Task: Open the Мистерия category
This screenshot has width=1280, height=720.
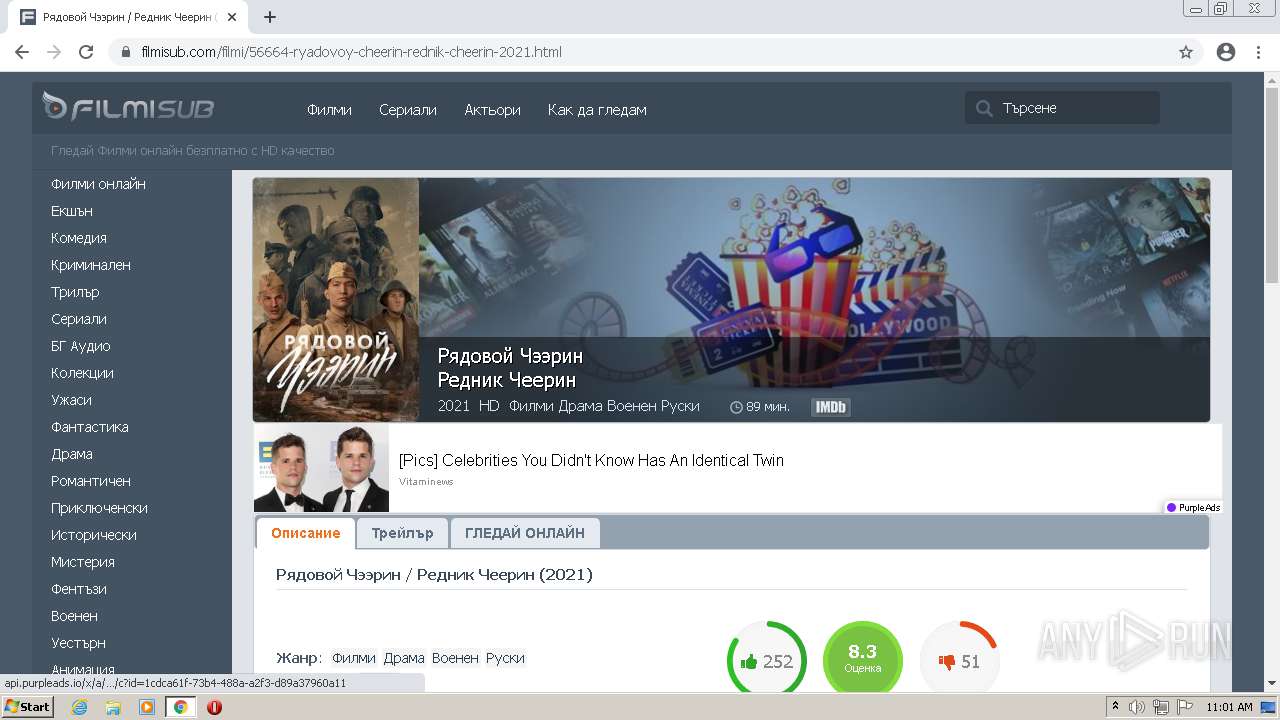Action: [x=83, y=562]
